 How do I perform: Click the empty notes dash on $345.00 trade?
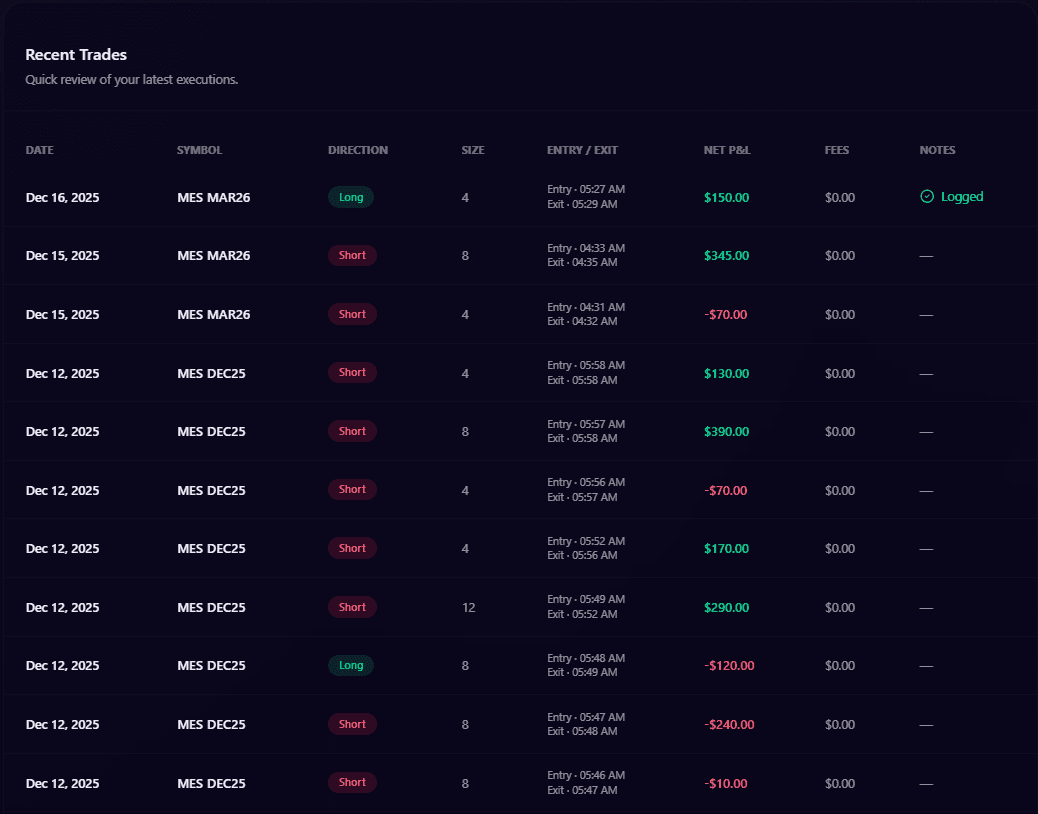(x=926, y=256)
